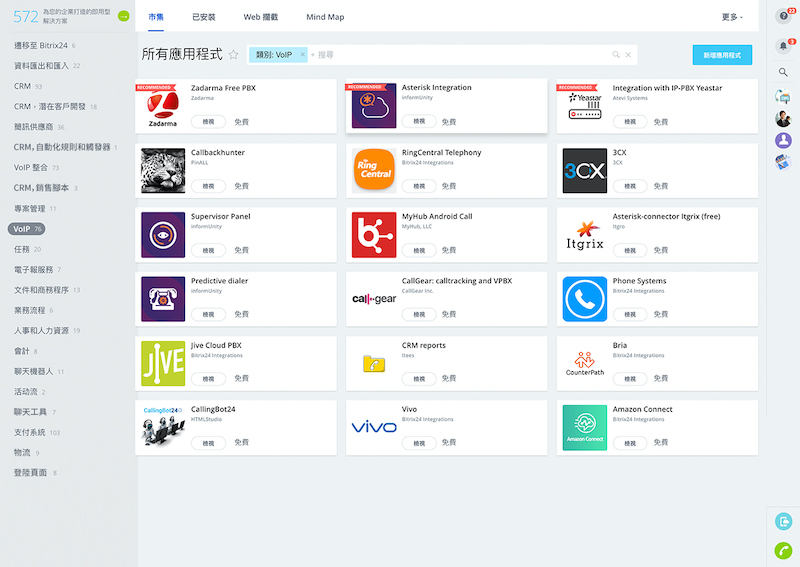
Task: Click the 572 logo text
Action: [26, 16]
